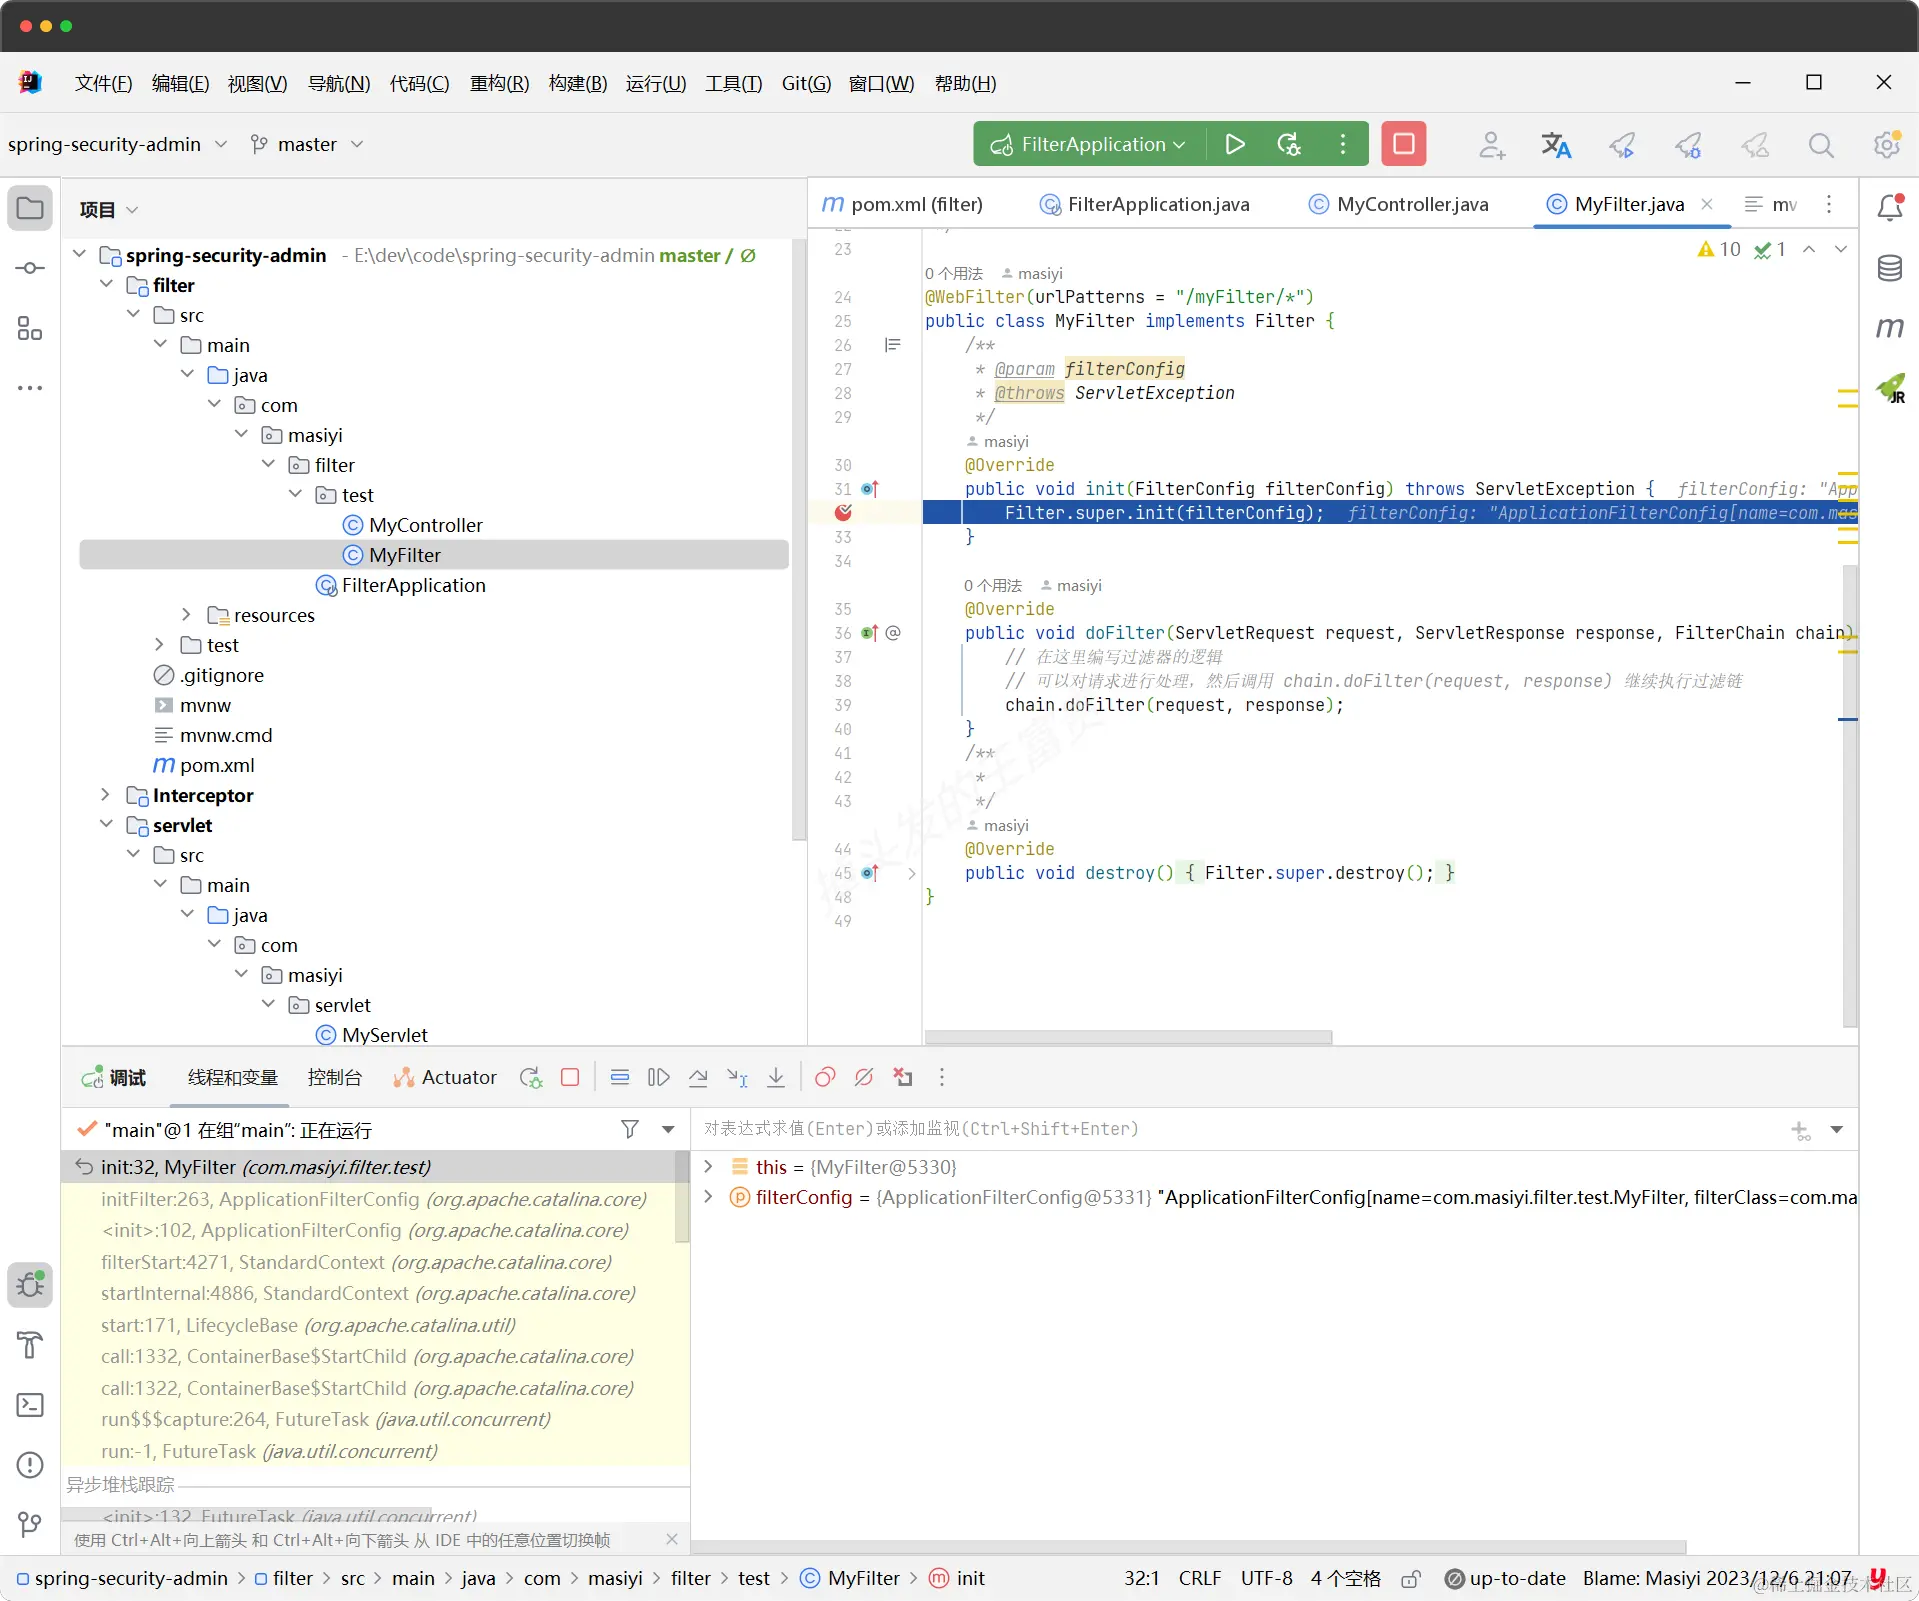
Task: Click the evaluate expression input field
Action: pos(1240,1129)
